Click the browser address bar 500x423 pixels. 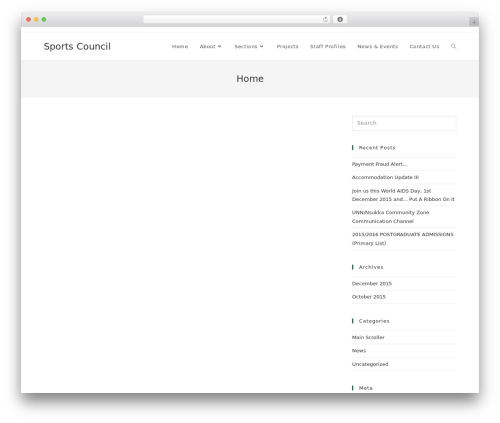pyautogui.click(x=237, y=19)
